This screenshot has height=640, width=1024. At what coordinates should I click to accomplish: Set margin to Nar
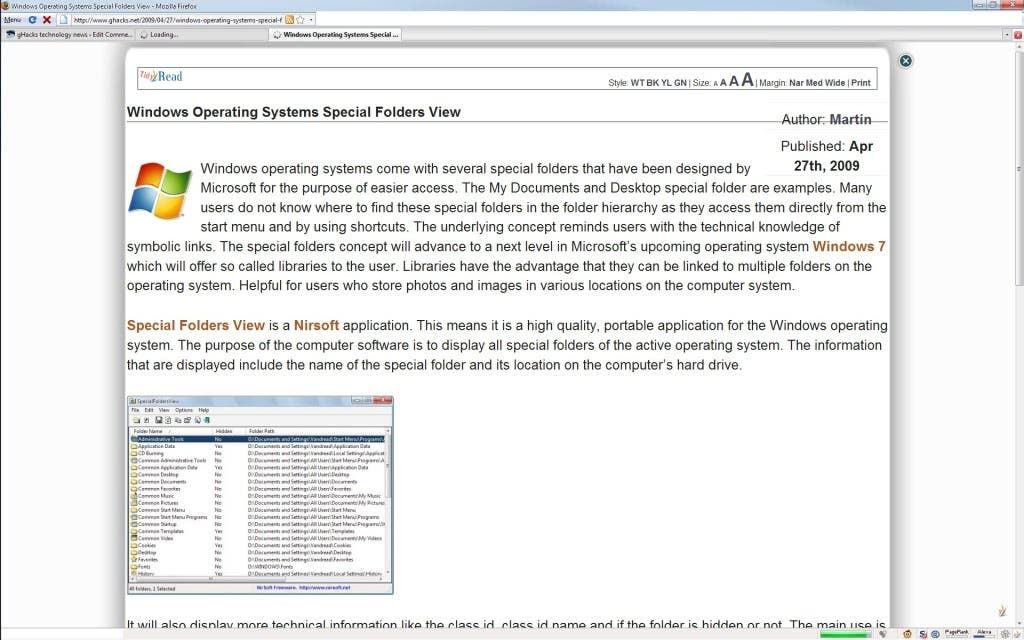(x=796, y=83)
